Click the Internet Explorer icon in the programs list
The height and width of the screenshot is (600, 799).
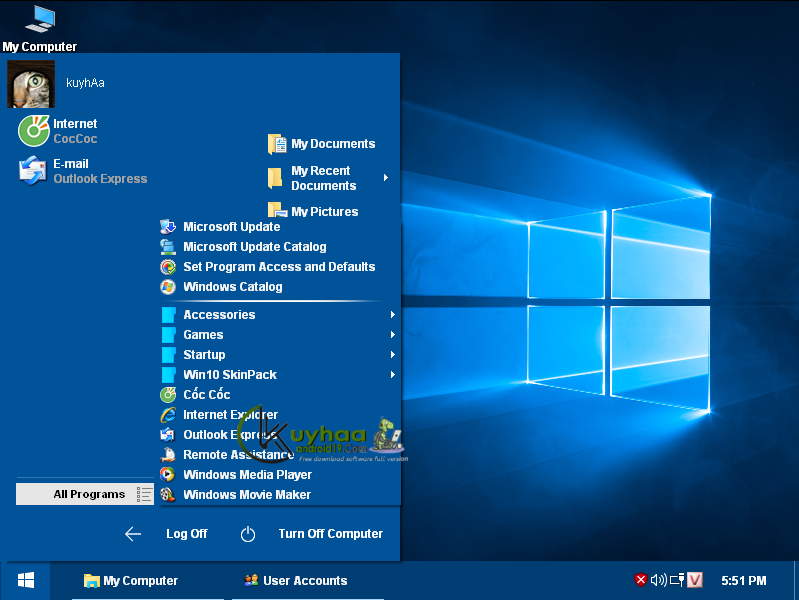click(168, 414)
